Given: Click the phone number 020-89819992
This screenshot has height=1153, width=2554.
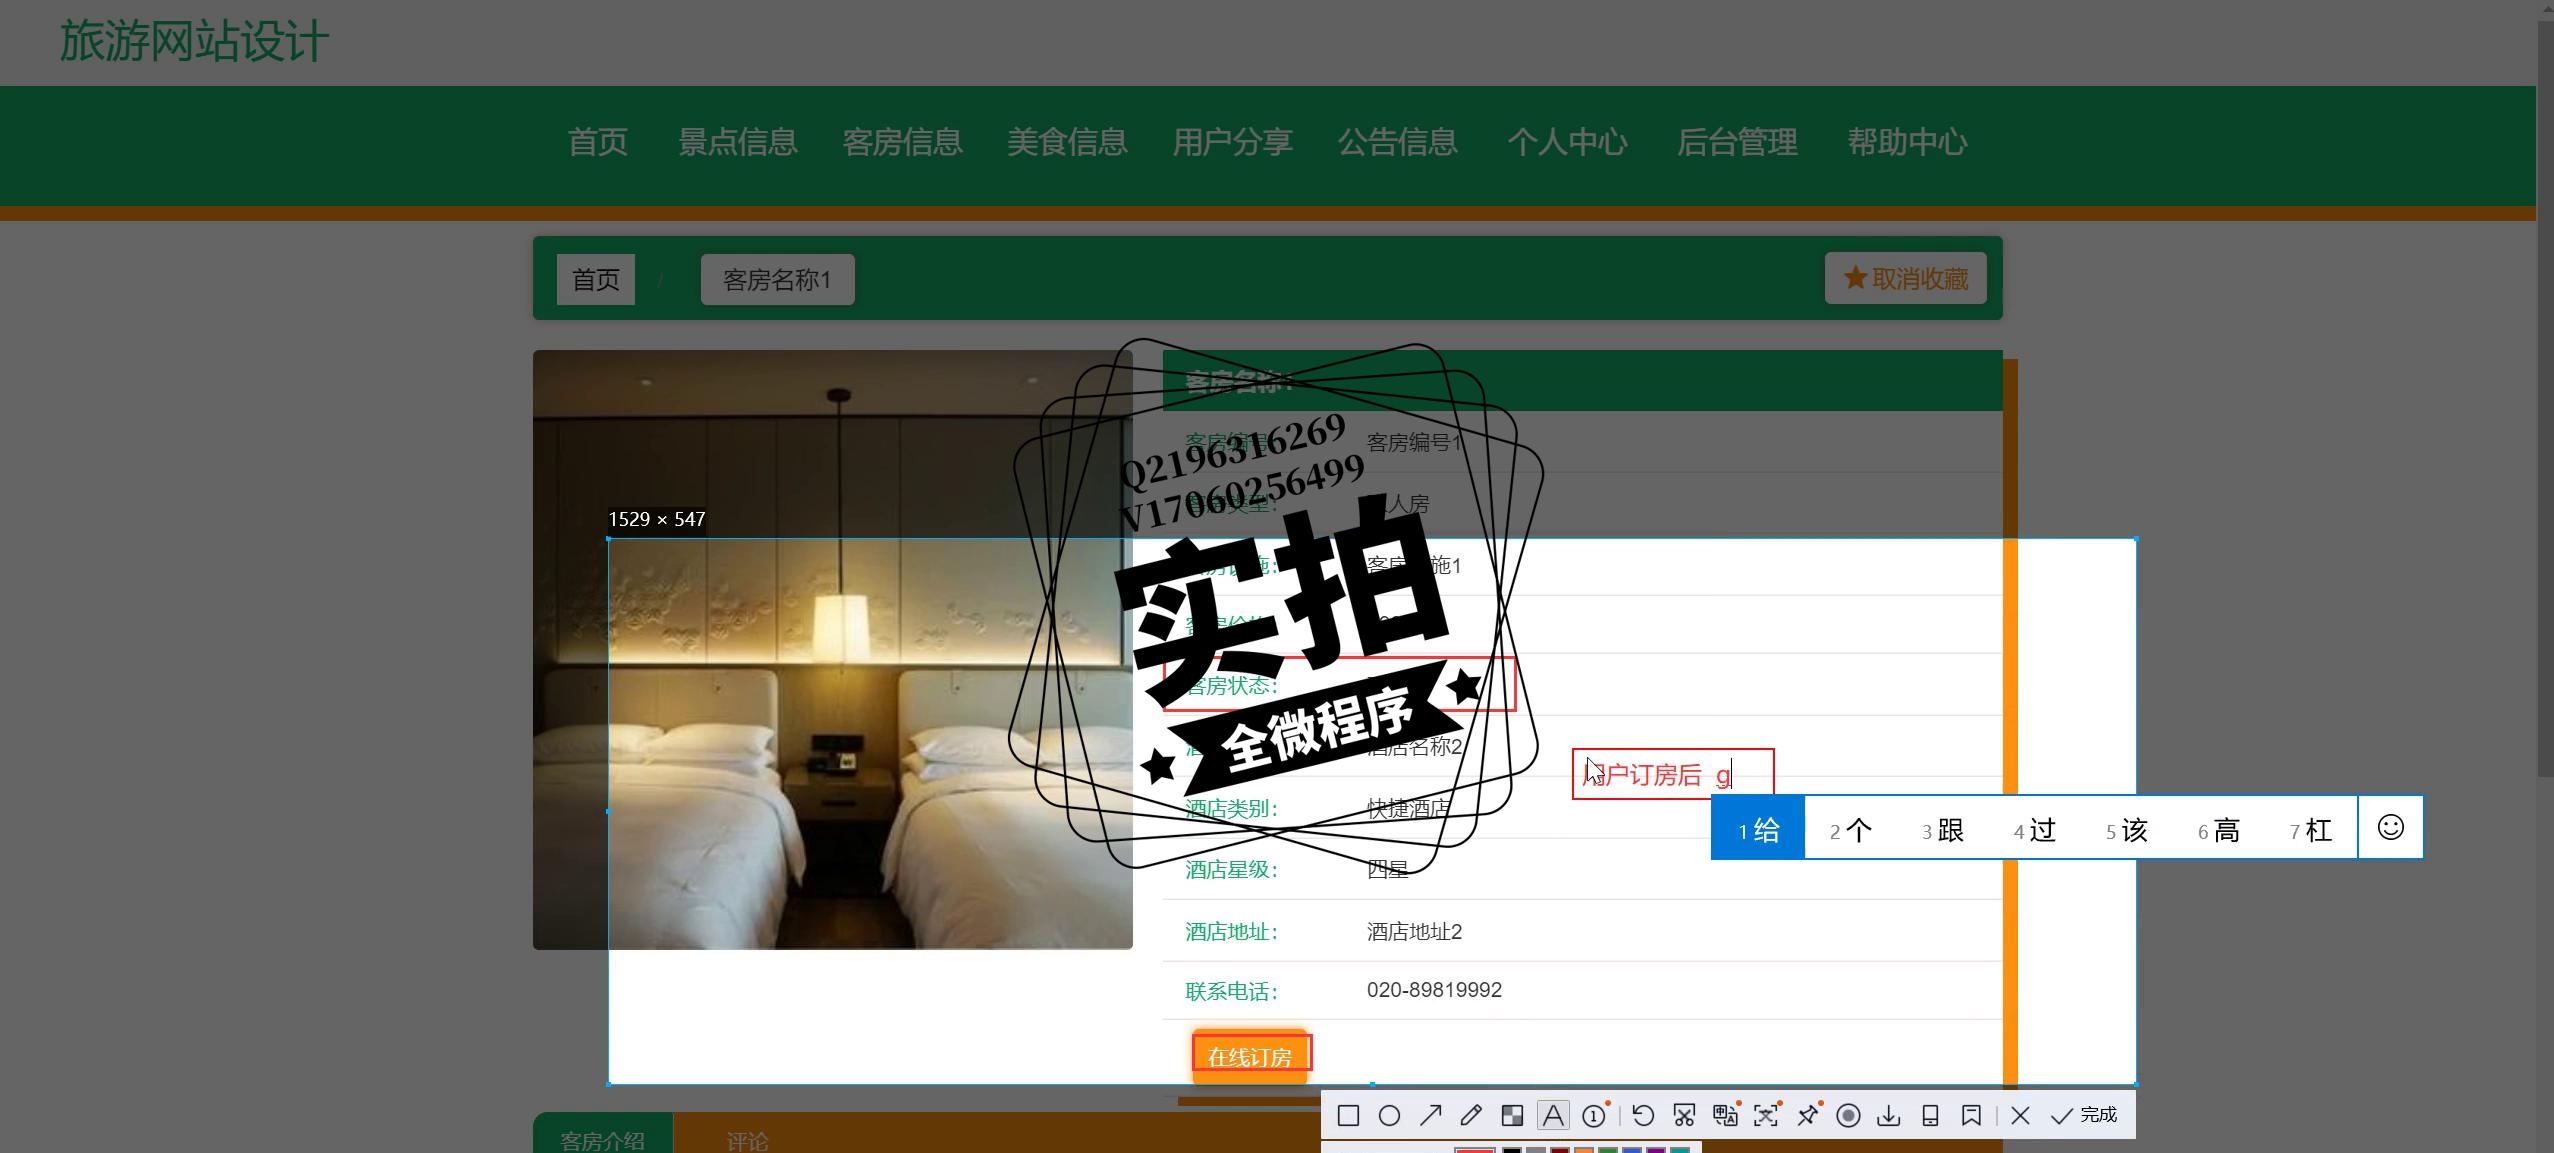Looking at the screenshot, I should 1434,990.
